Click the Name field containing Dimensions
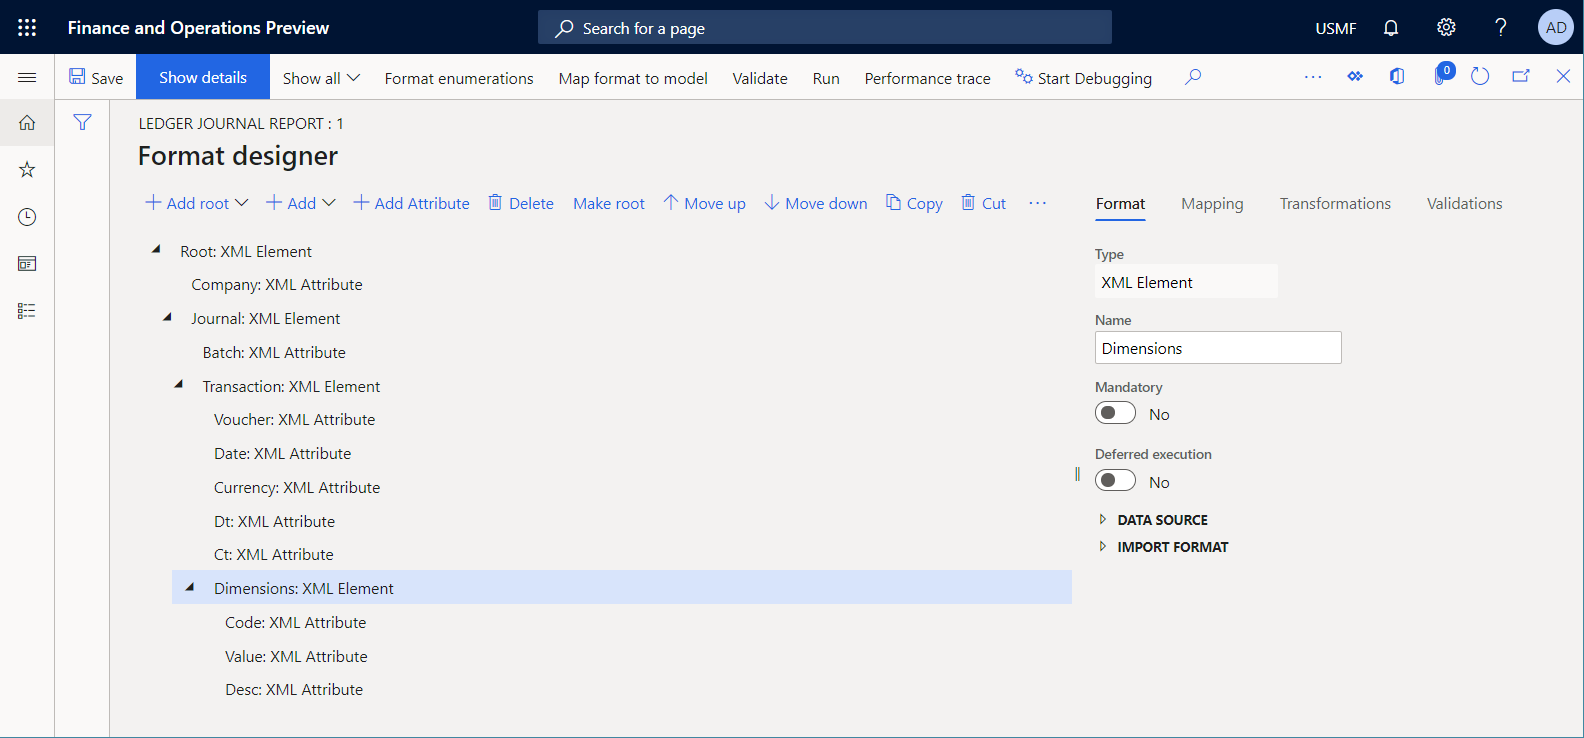The width and height of the screenshot is (1584, 738). (x=1218, y=348)
